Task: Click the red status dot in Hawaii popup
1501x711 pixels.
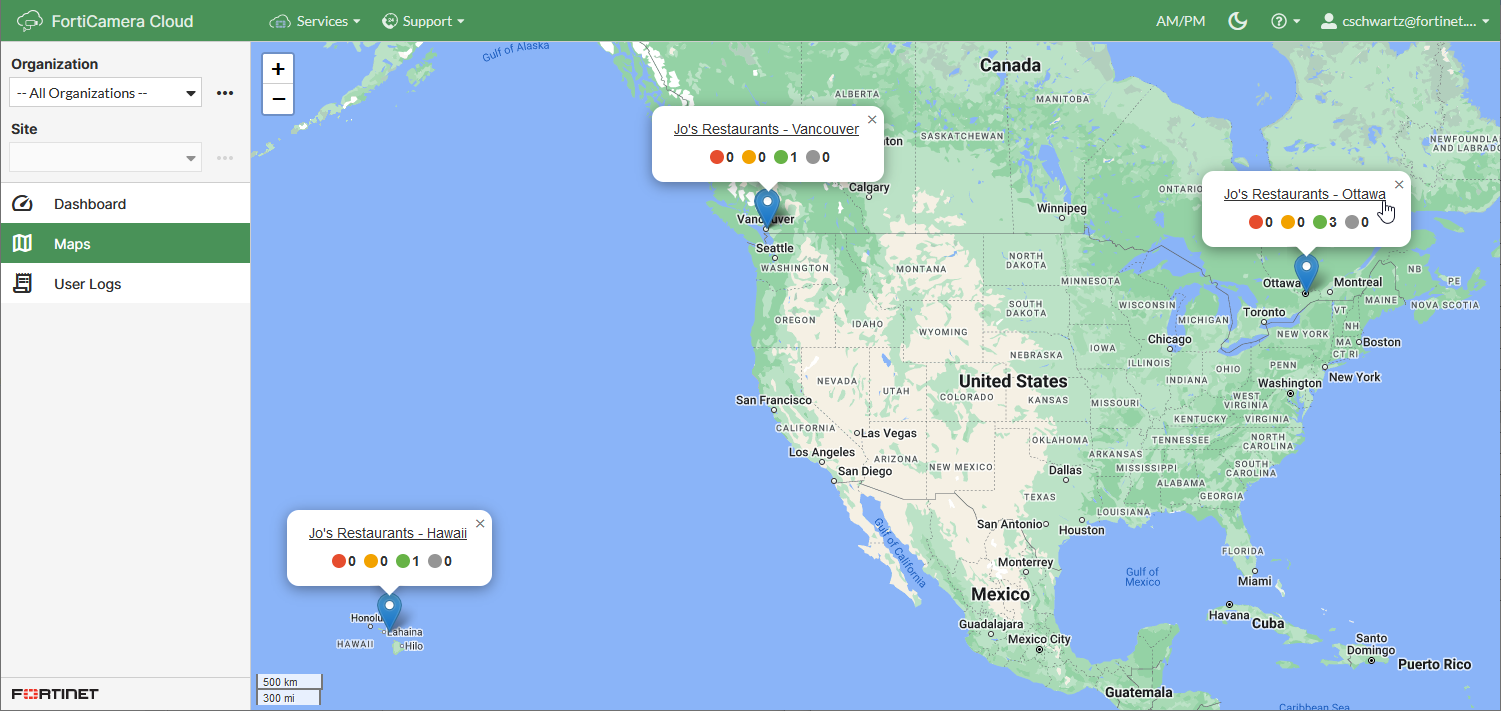Action: tap(339, 561)
